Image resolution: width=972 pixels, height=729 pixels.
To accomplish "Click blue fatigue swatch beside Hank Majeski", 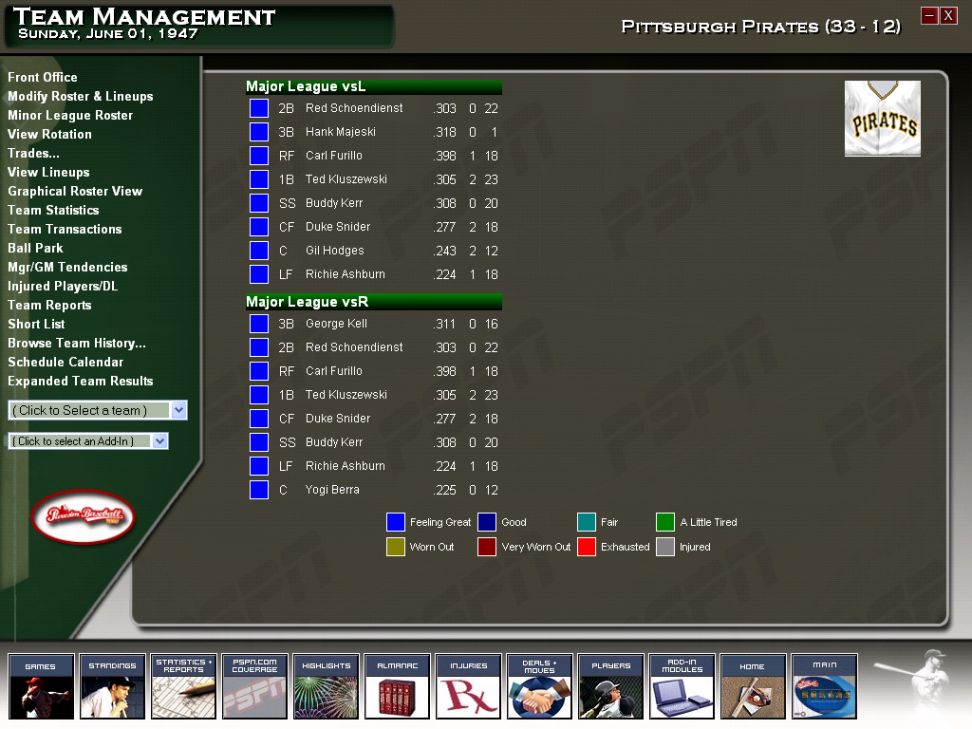I will (x=259, y=132).
